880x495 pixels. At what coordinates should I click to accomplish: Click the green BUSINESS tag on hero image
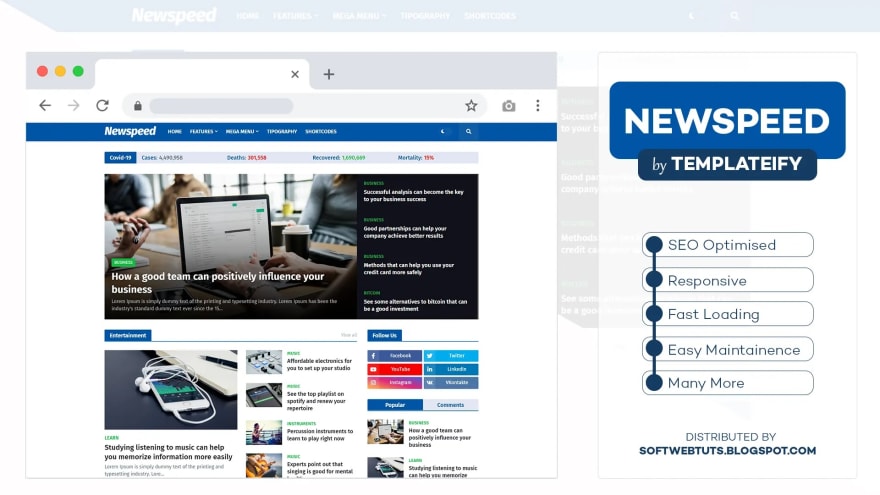pos(123,262)
